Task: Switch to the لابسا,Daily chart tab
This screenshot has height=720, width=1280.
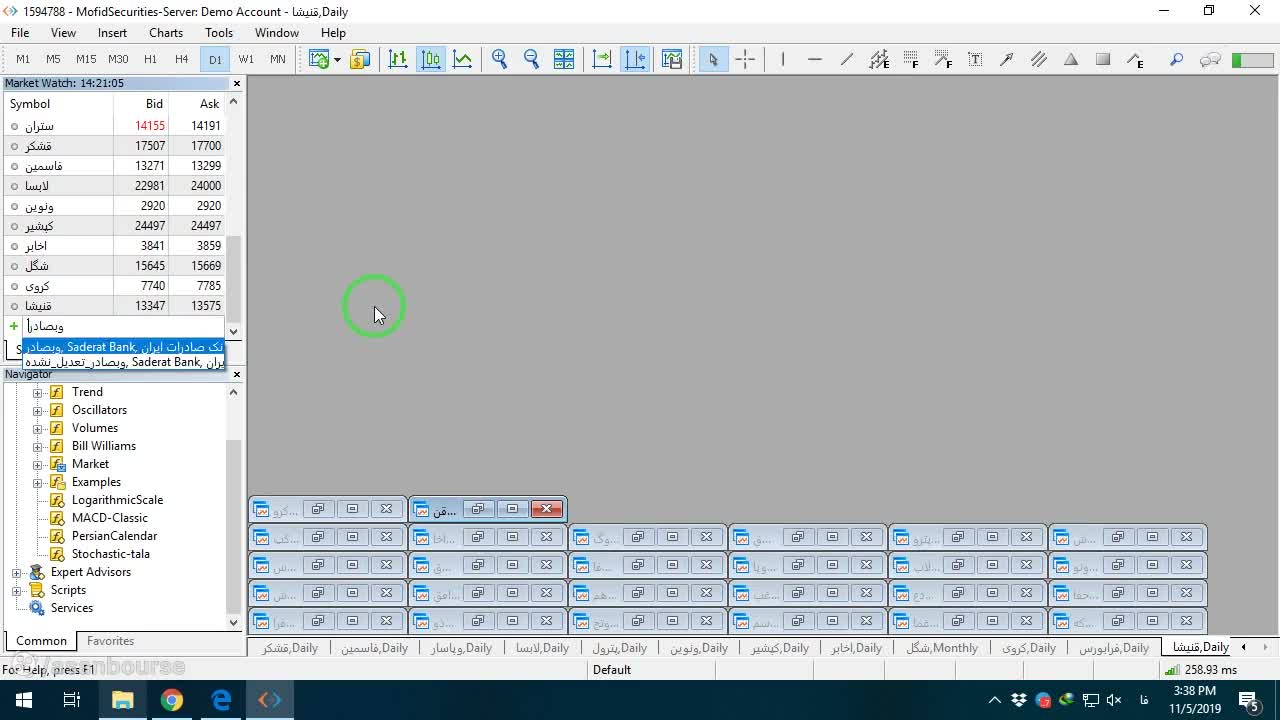Action: pyautogui.click(x=543, y=648)
